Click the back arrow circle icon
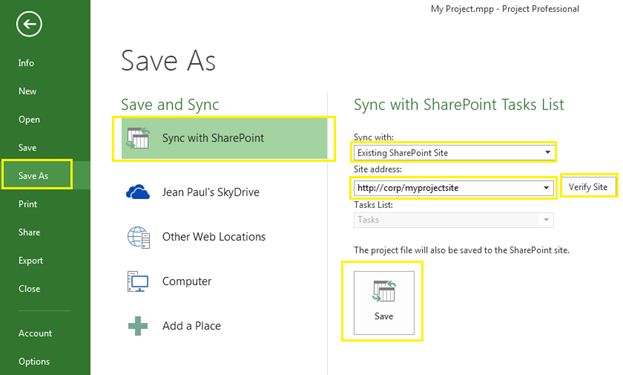 point(29,24)
